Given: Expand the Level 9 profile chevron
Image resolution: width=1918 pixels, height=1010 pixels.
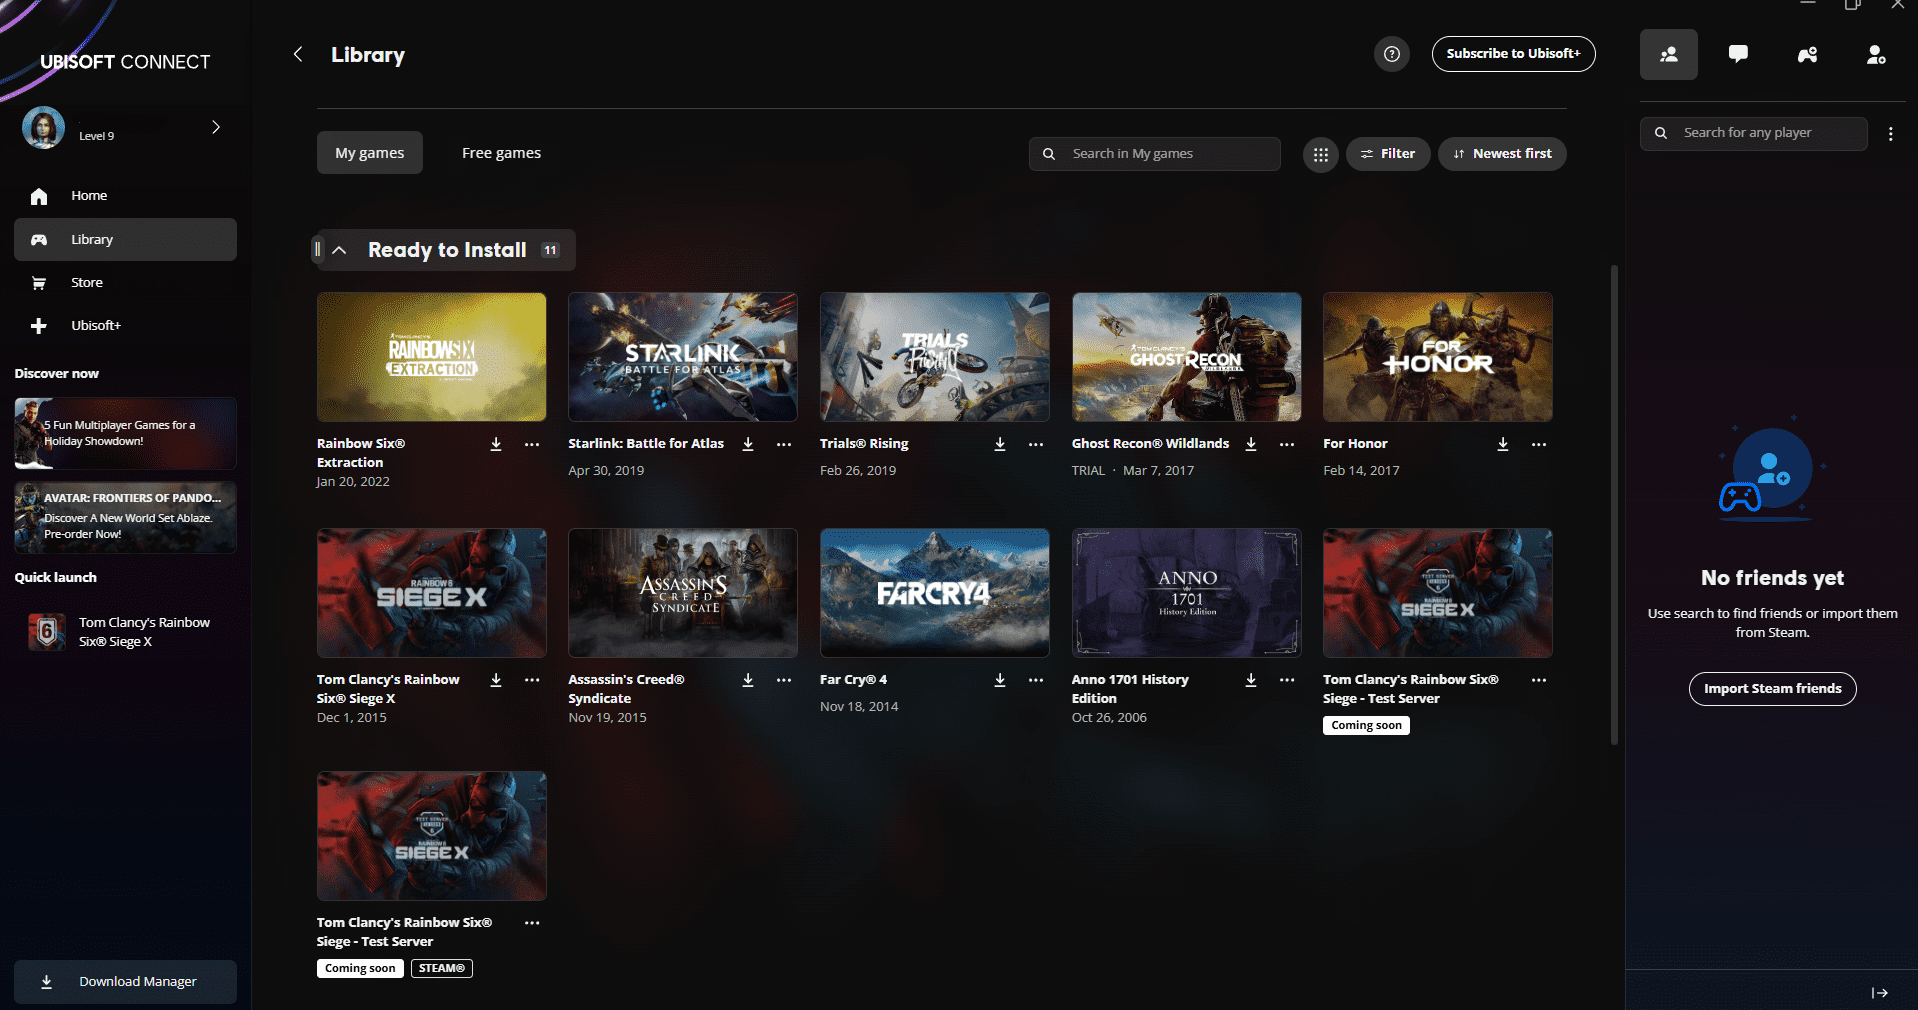Looking at the screenshot, I should 216,127.
